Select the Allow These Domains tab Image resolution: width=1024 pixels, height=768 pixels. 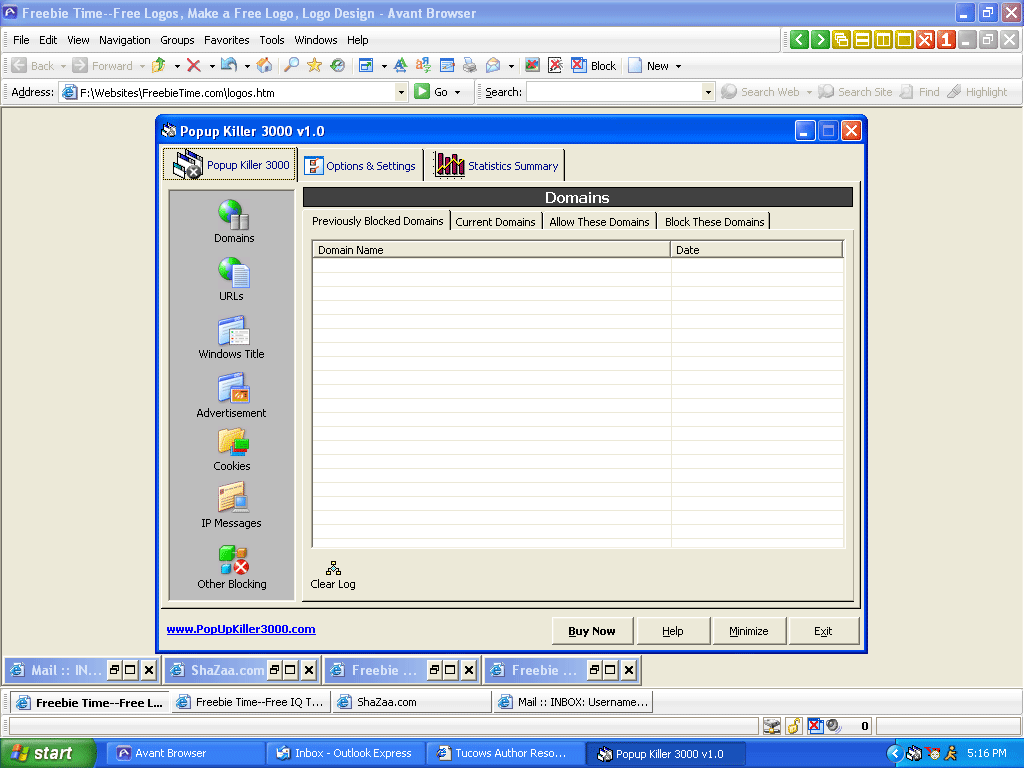point(600,222)
